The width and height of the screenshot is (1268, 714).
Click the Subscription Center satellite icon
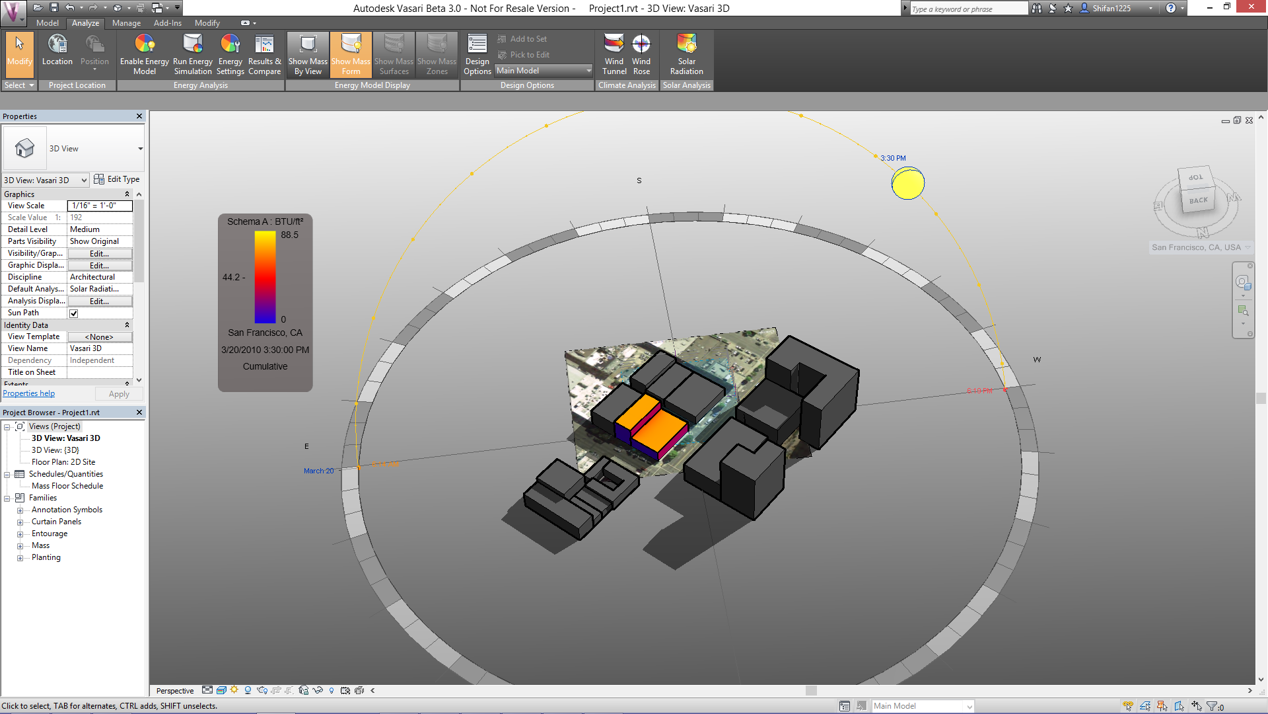click(1052, 8)
